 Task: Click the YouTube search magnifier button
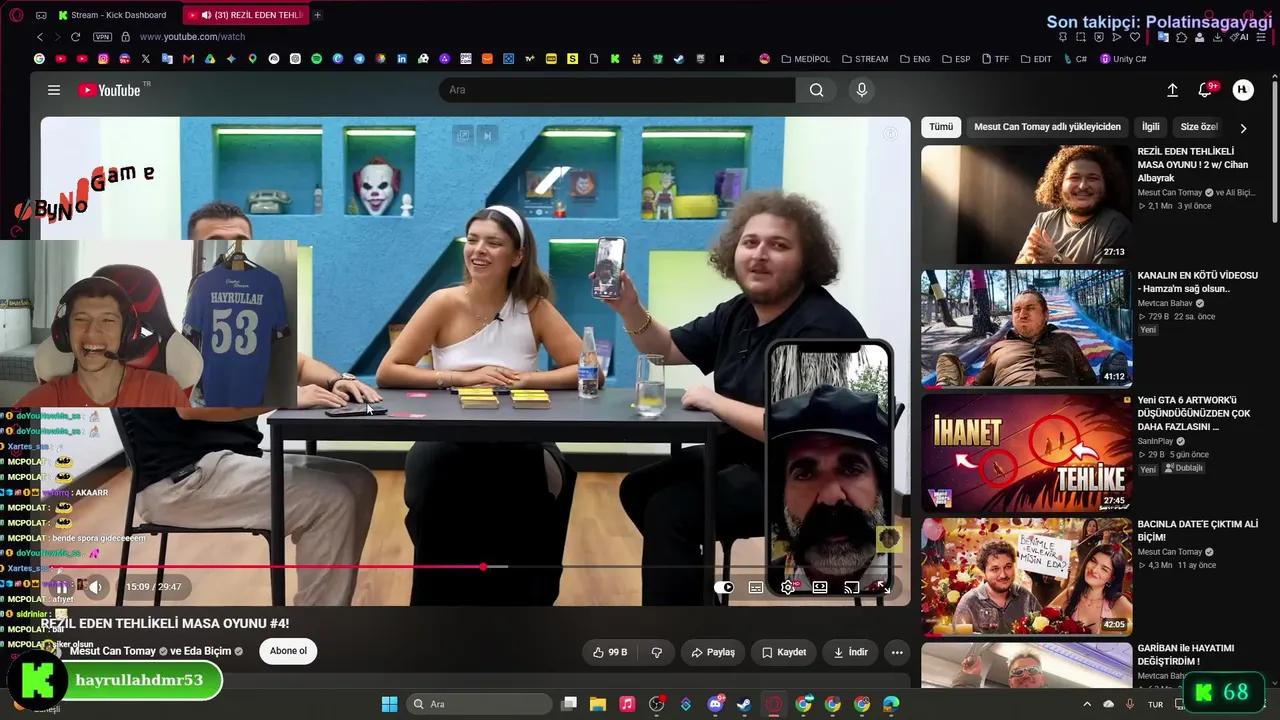817,90
